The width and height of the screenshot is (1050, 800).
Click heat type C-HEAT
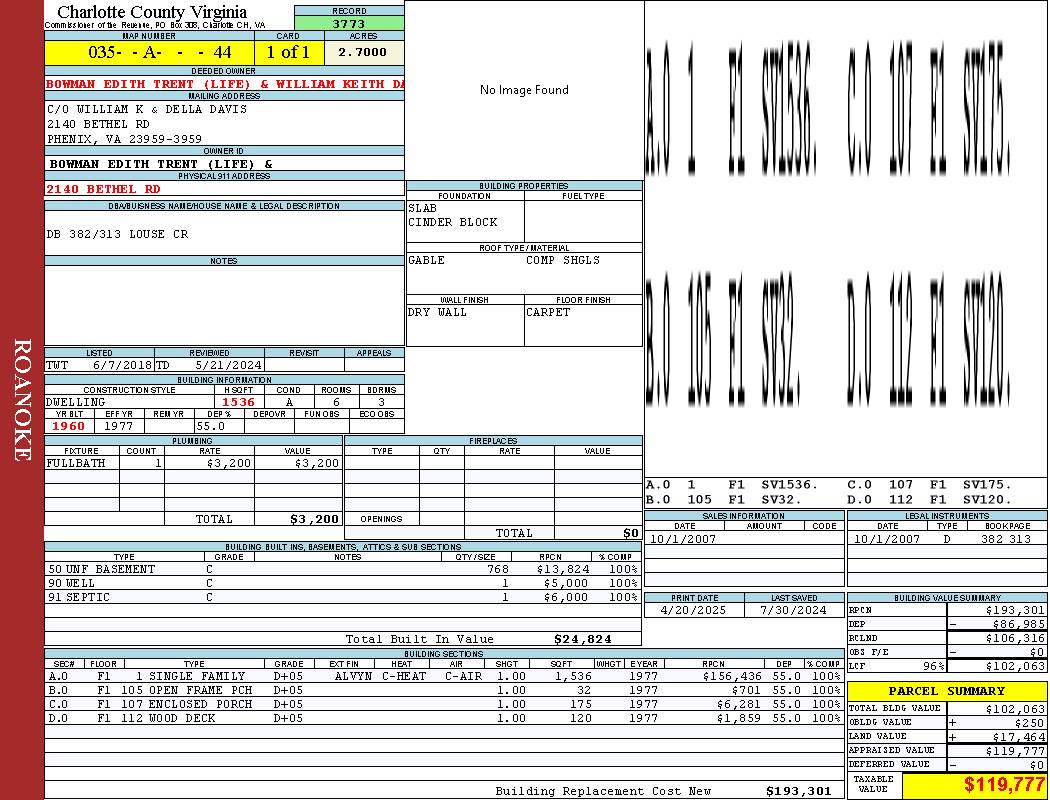[x=404, y=677]
